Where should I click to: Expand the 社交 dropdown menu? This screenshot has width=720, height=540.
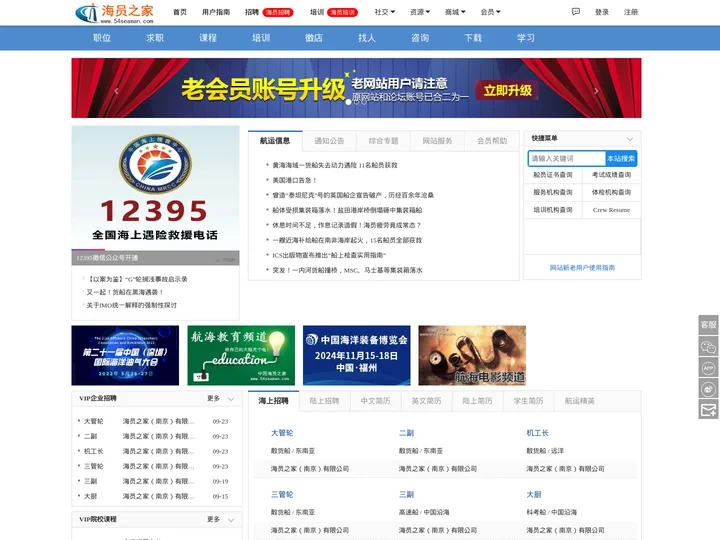click(x=384, y=12)
